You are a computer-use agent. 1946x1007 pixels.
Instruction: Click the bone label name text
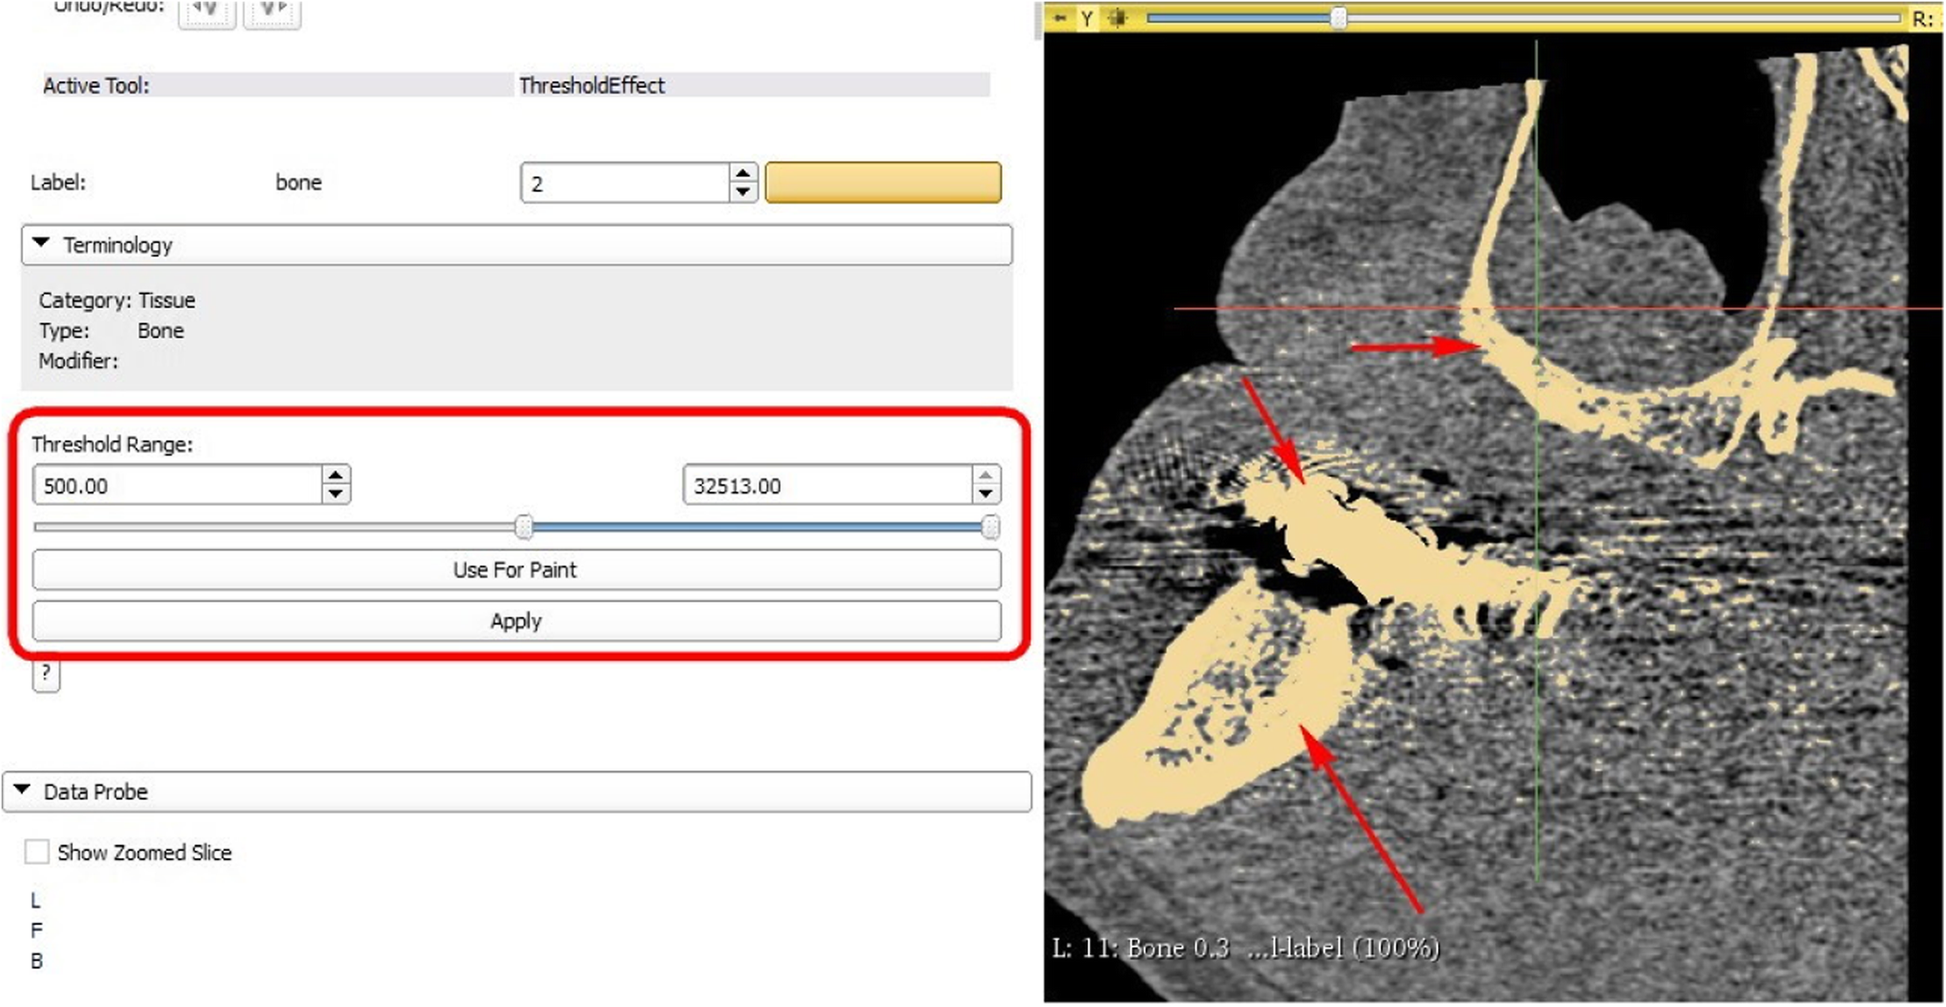tap(299, 183)
